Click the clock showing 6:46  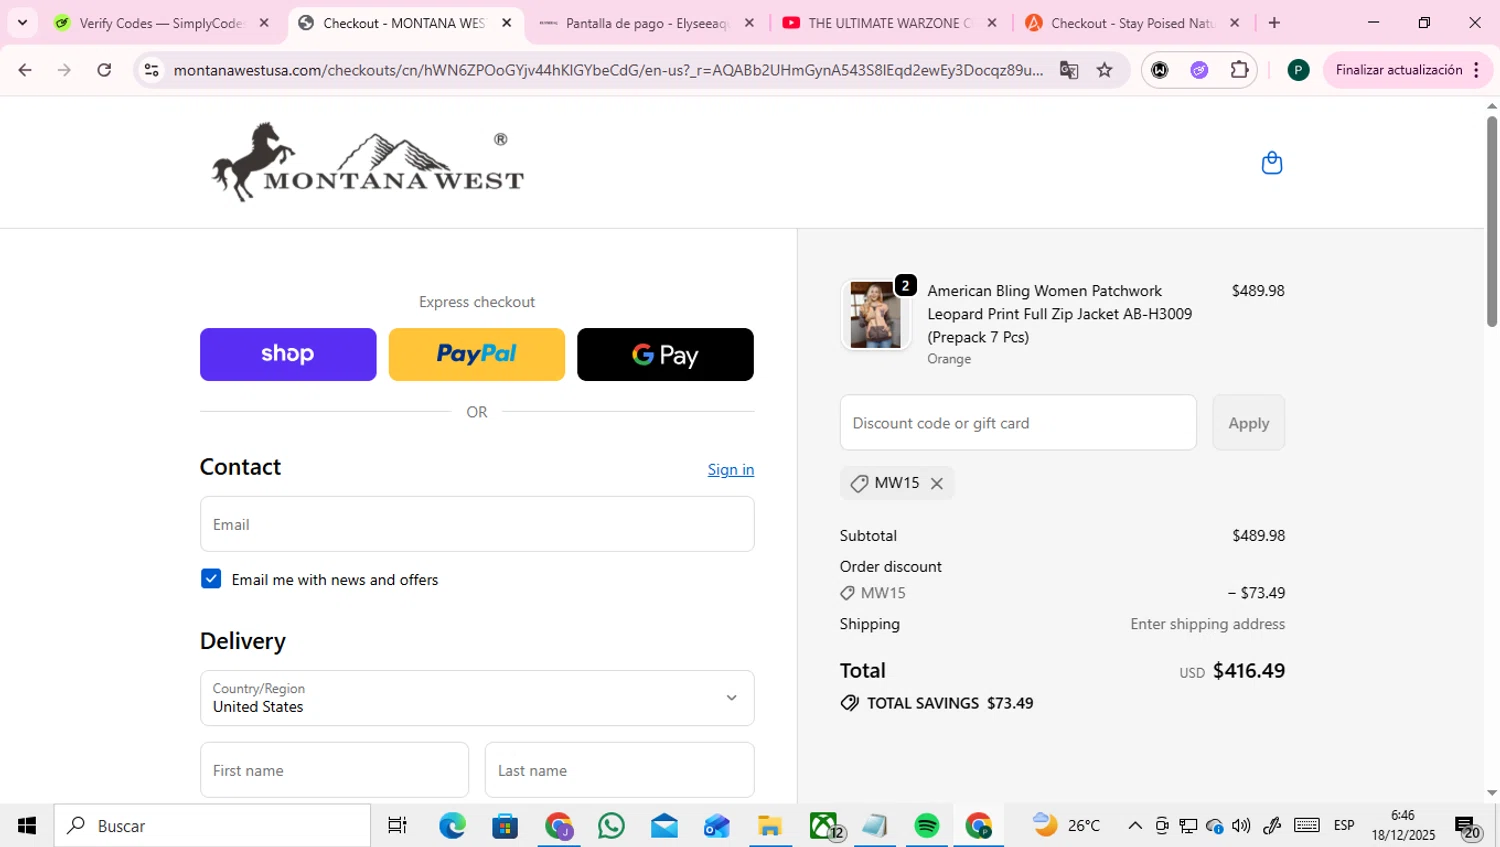[1403, 816]
